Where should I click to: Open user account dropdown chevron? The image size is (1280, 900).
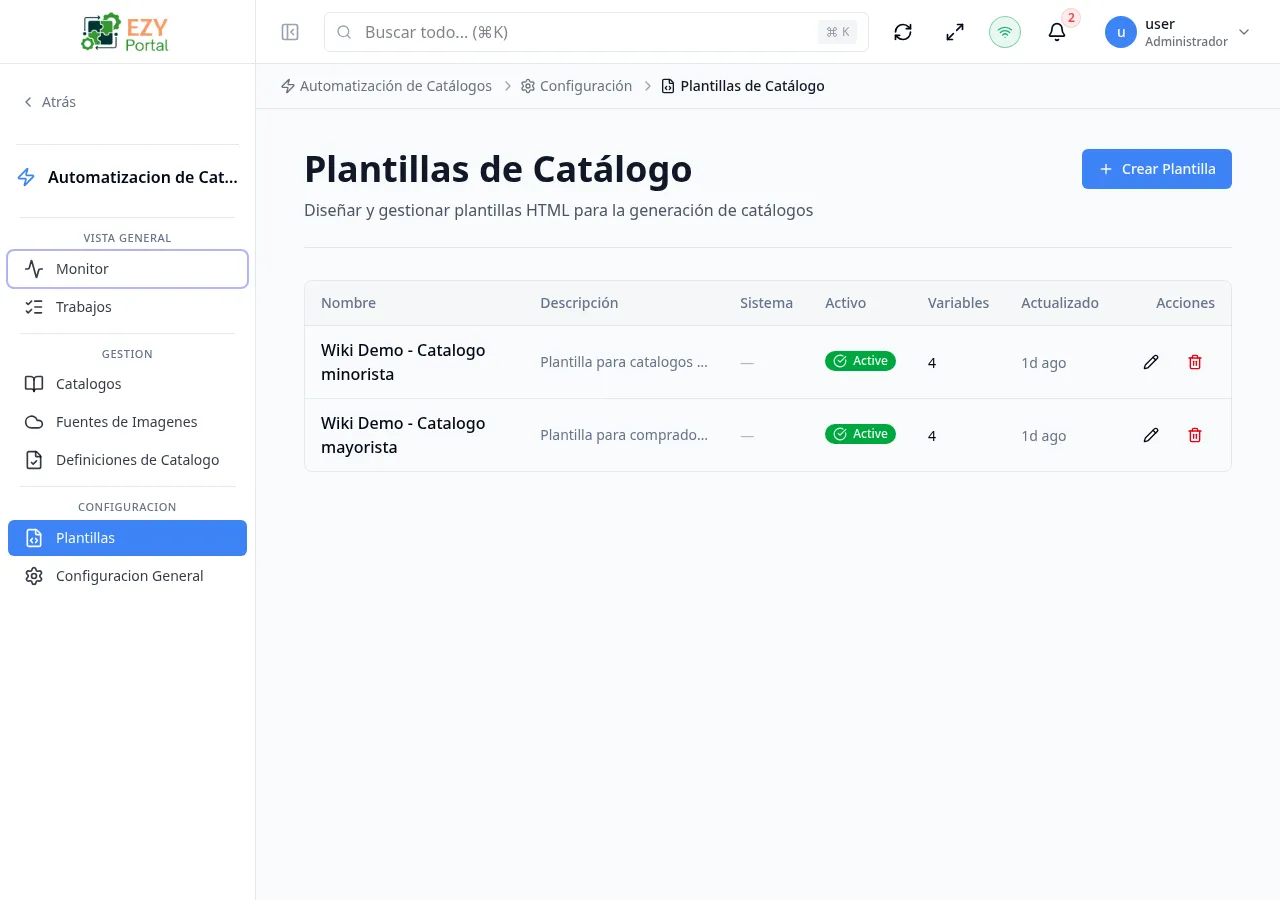pyautogui.click(x=1244, y=32)
